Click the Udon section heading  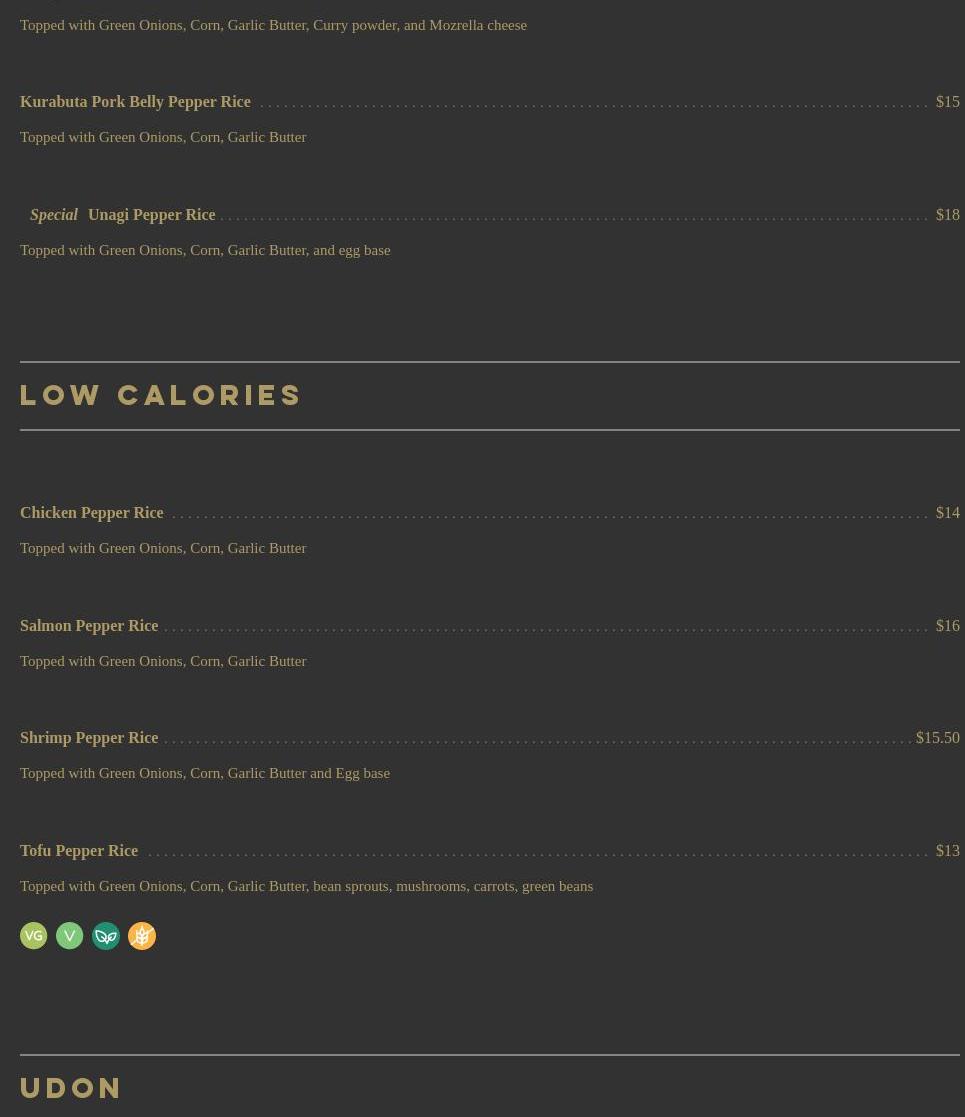pyautogui.click(x=71, y=1087)
